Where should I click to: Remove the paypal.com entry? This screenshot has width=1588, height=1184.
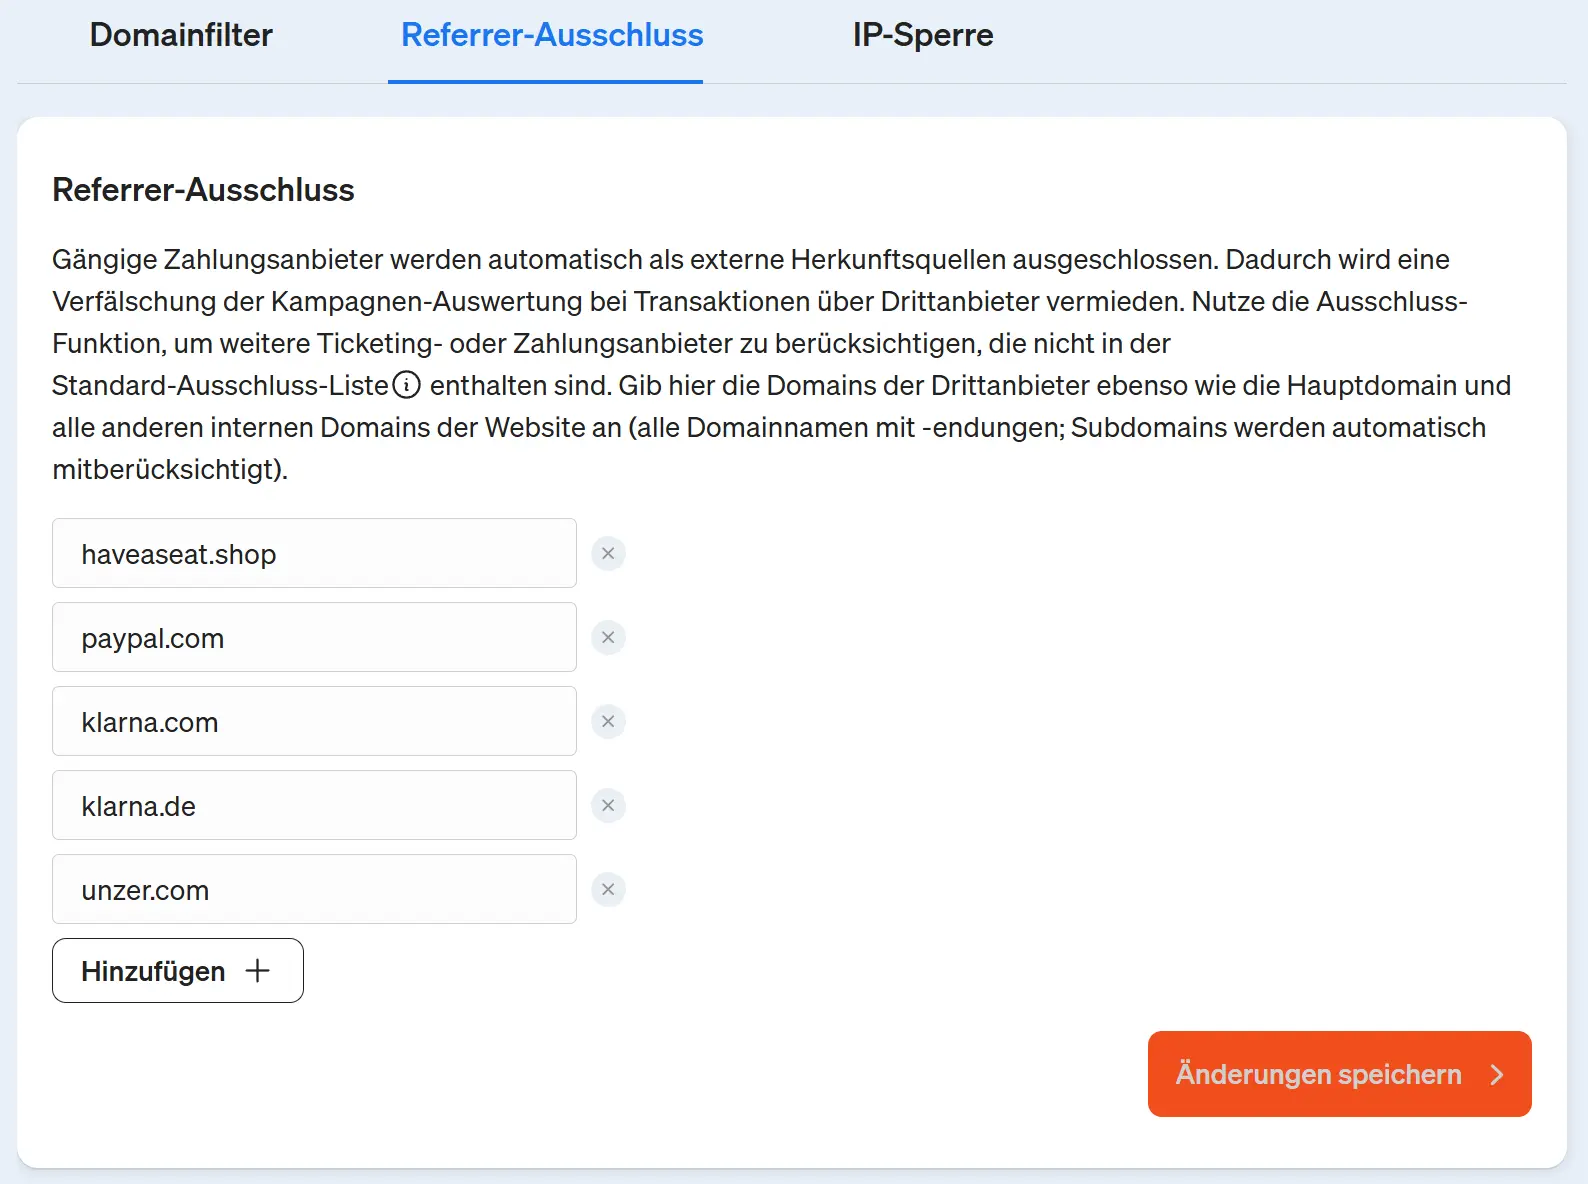tap(608, 637)
